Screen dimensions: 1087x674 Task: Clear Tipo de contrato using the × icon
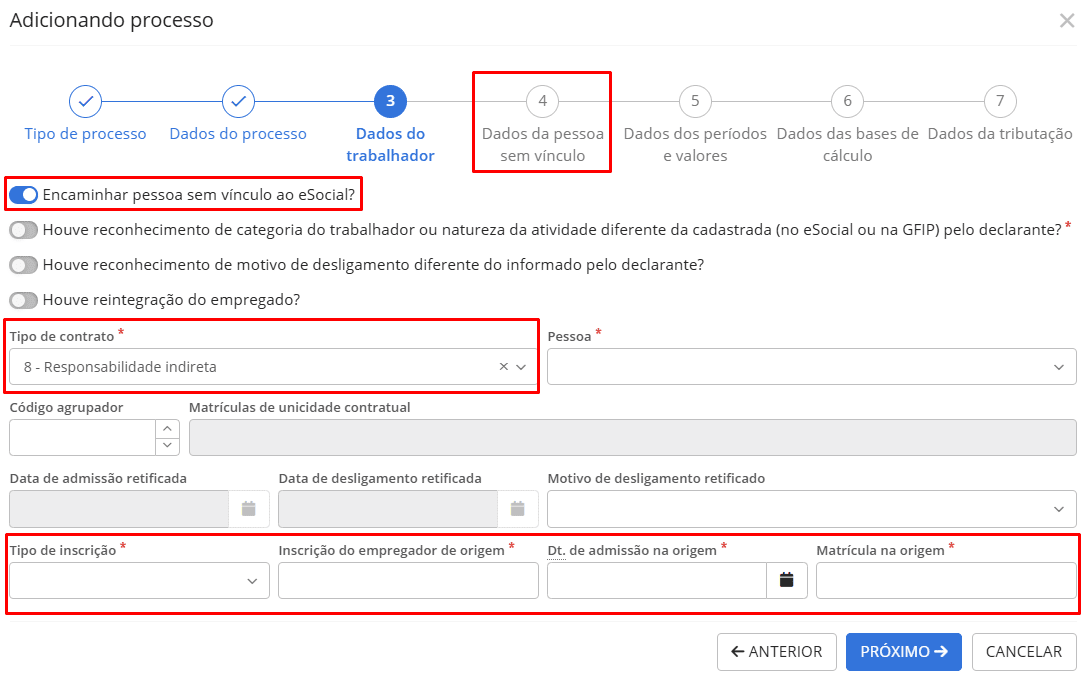click(x=502, y=366)
